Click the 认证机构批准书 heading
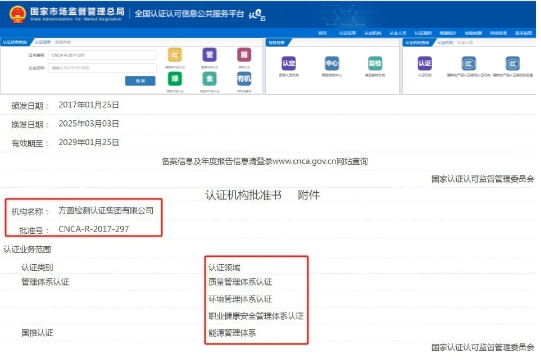The width and height of the screenshot is (541, 361). [243, 195]
